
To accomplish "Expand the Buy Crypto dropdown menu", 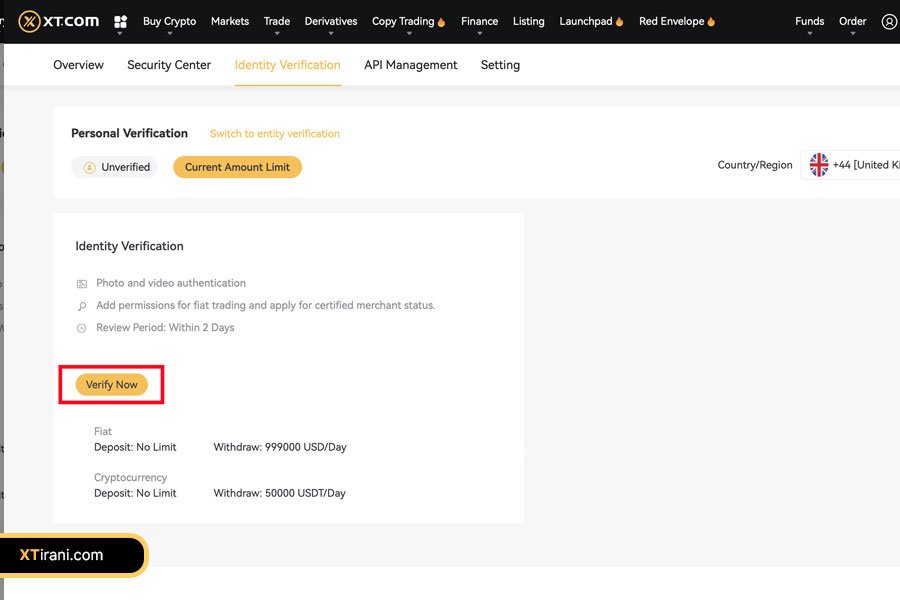I will pos(169,22).
